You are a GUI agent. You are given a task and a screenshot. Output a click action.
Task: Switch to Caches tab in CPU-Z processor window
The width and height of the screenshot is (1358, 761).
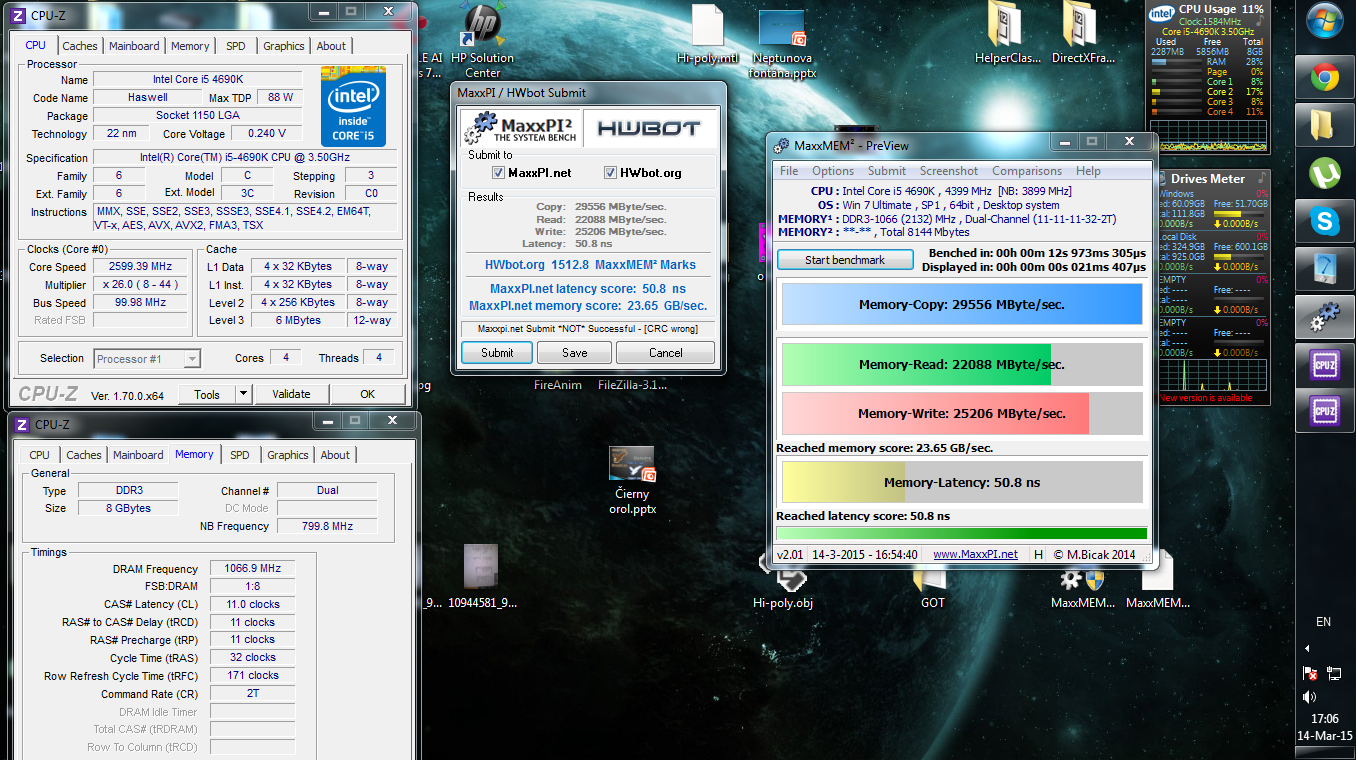(x=80, y=46)
